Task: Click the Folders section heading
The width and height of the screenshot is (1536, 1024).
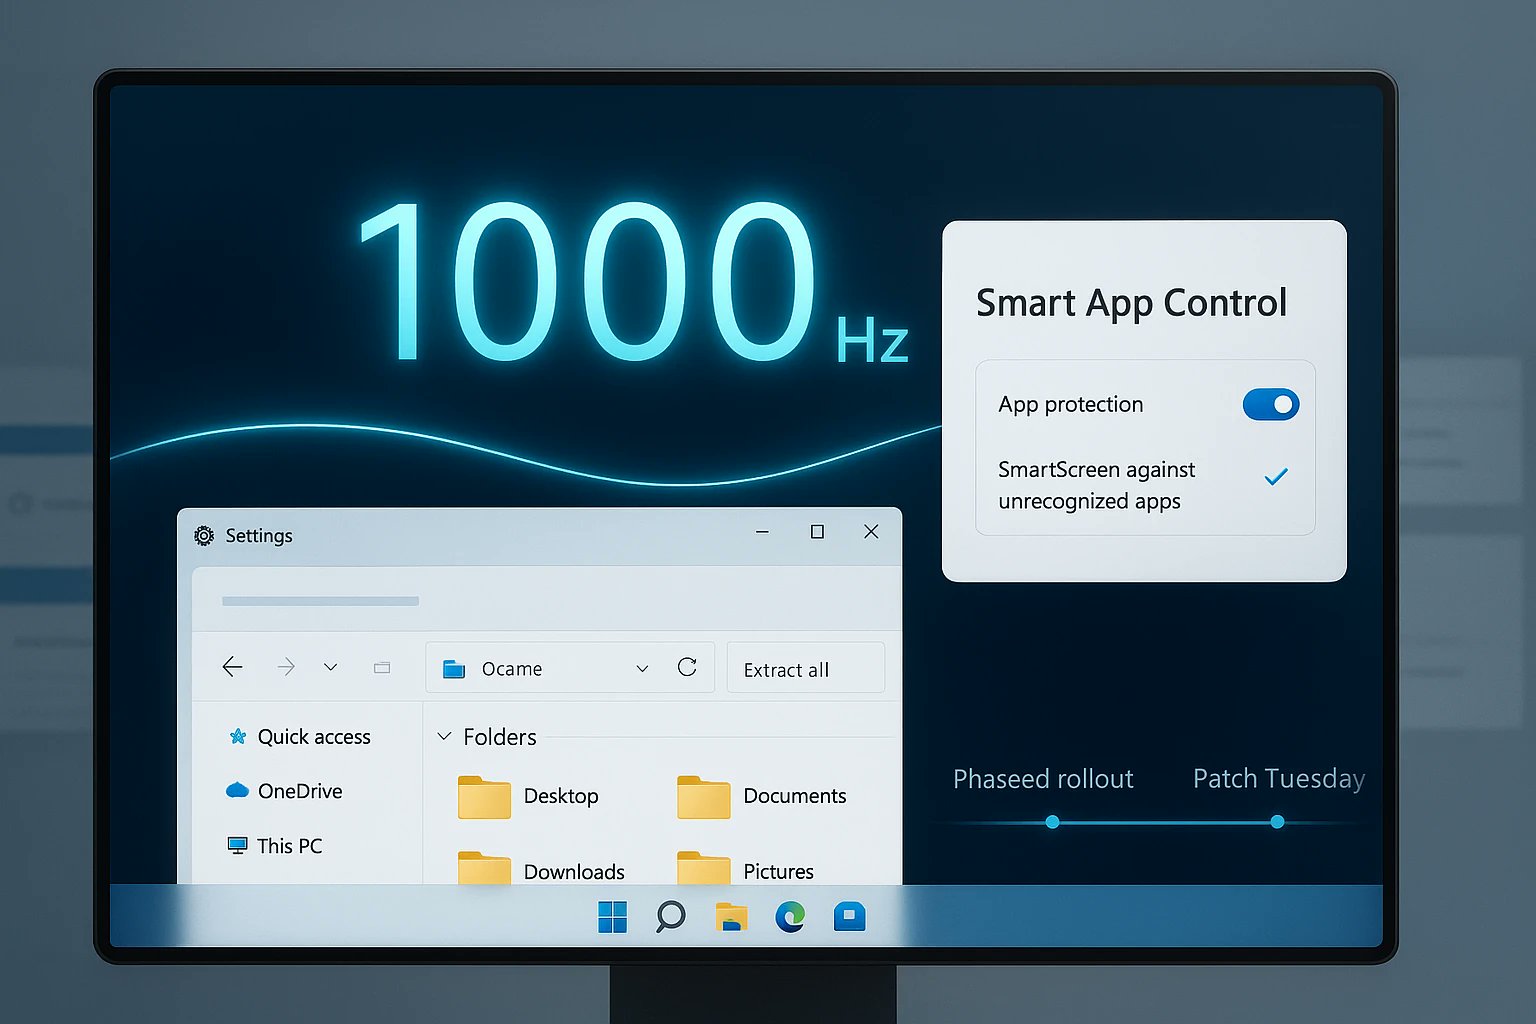Action: pos(500,737)
